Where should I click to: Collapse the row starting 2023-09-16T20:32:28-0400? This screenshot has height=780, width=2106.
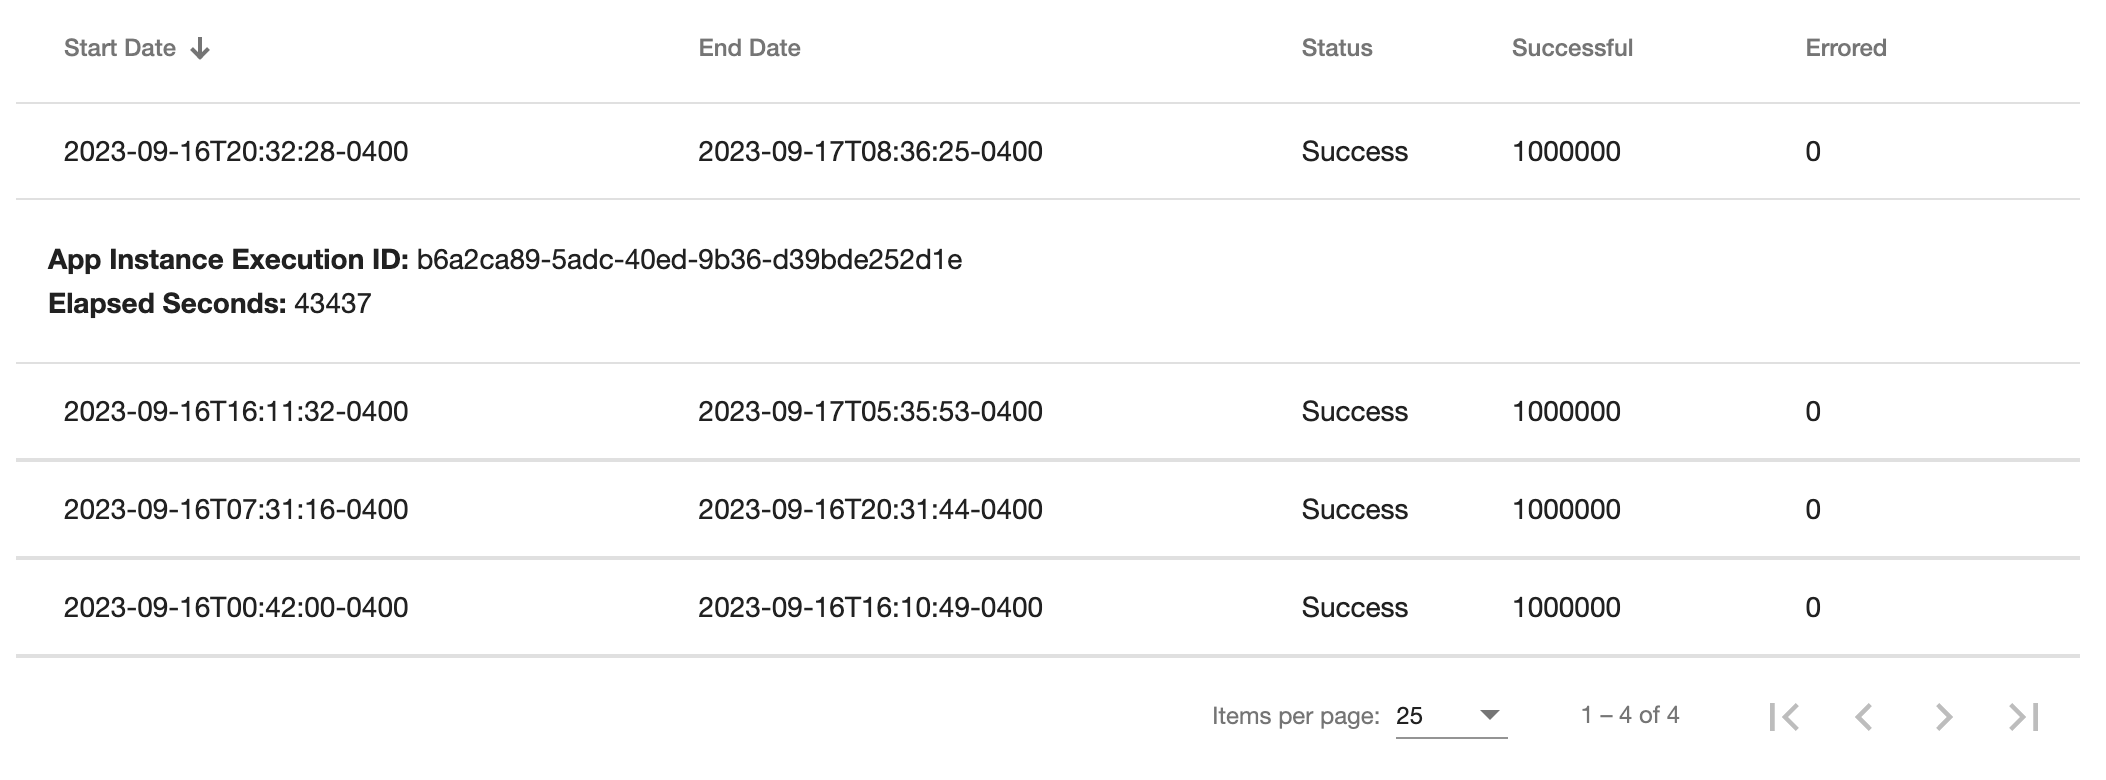point(236,152)
